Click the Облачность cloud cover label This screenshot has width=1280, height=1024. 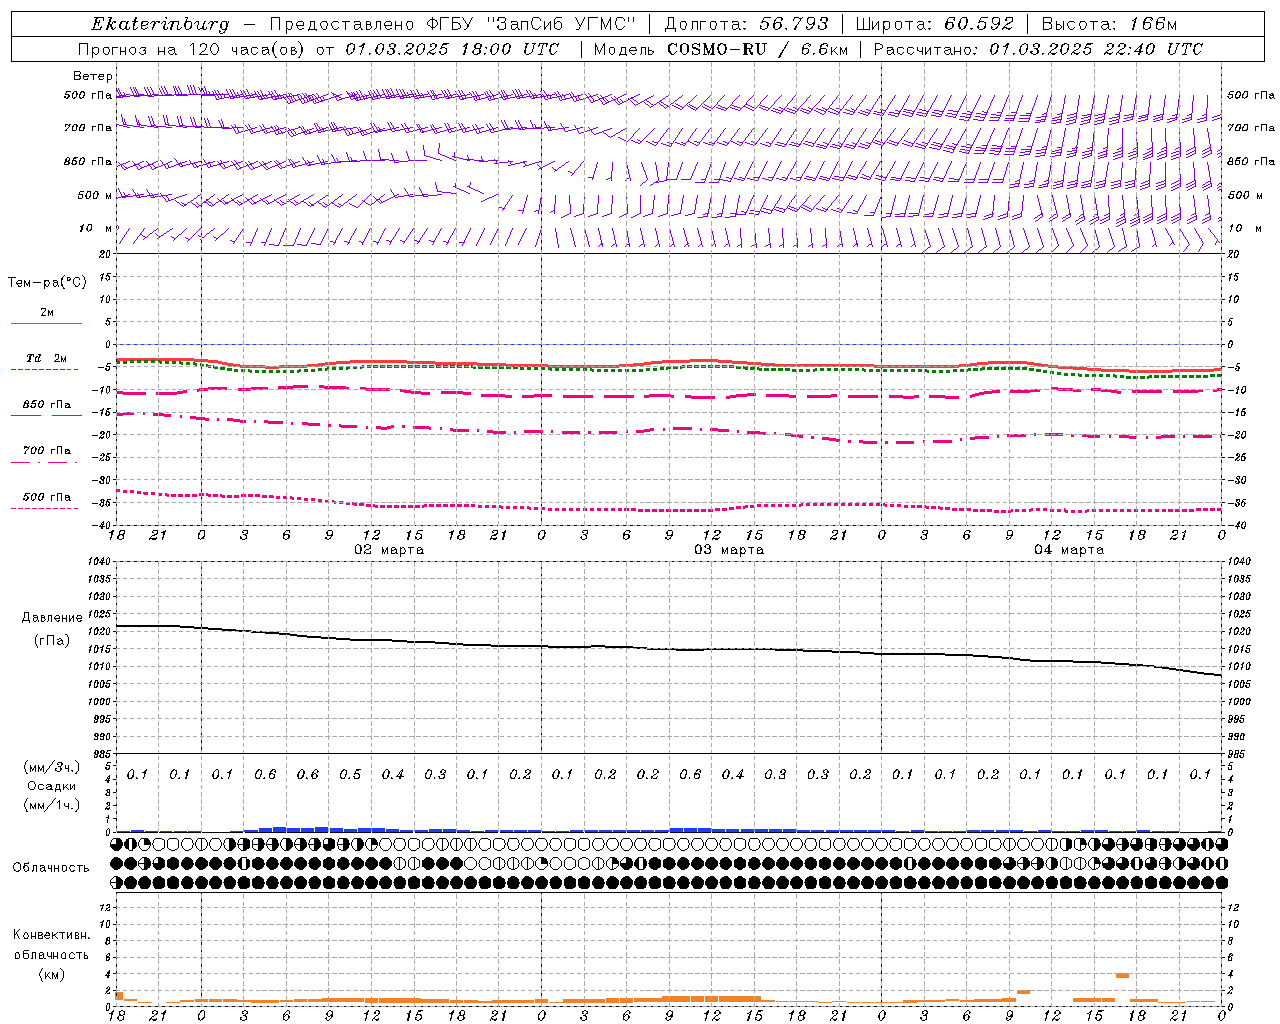(51, 867)
